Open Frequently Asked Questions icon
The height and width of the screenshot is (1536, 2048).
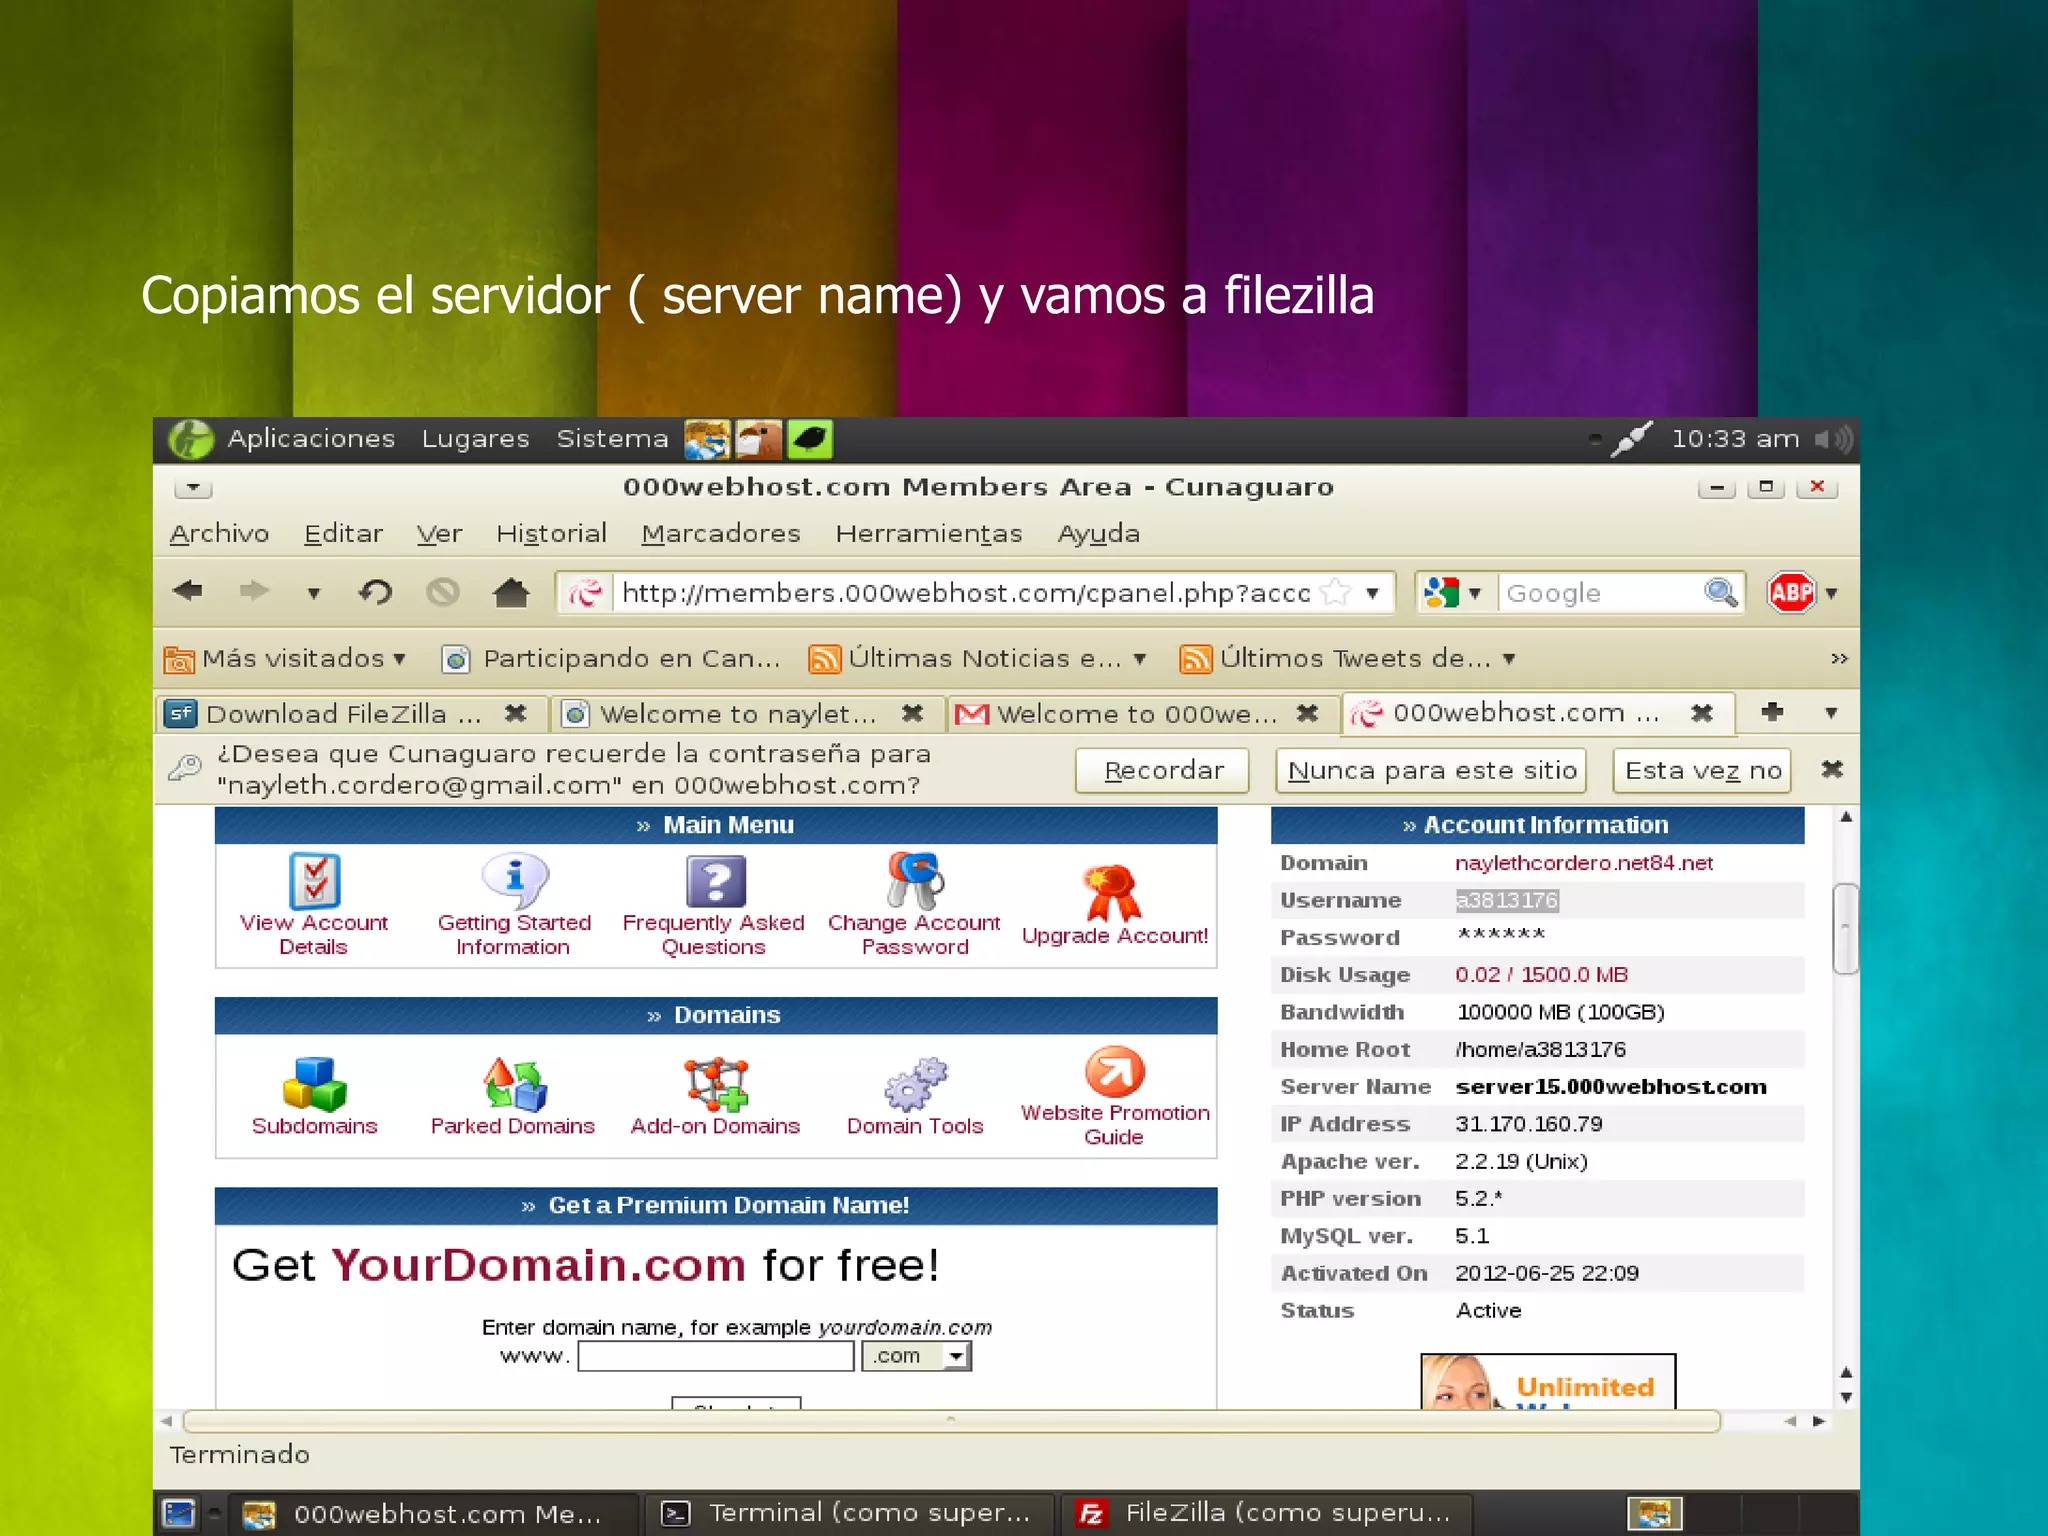[715, 881]
